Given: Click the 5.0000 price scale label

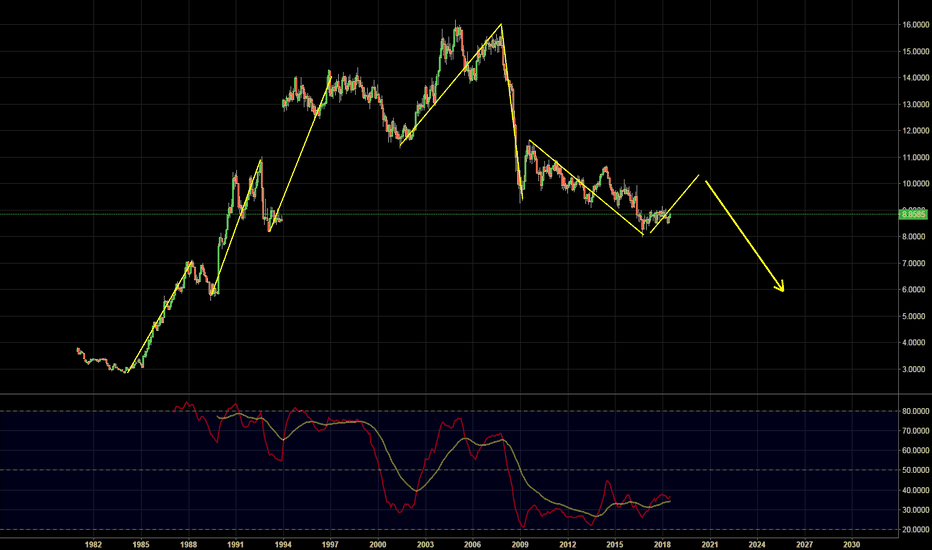Looking at the screenshot, I should coord(915,316).
